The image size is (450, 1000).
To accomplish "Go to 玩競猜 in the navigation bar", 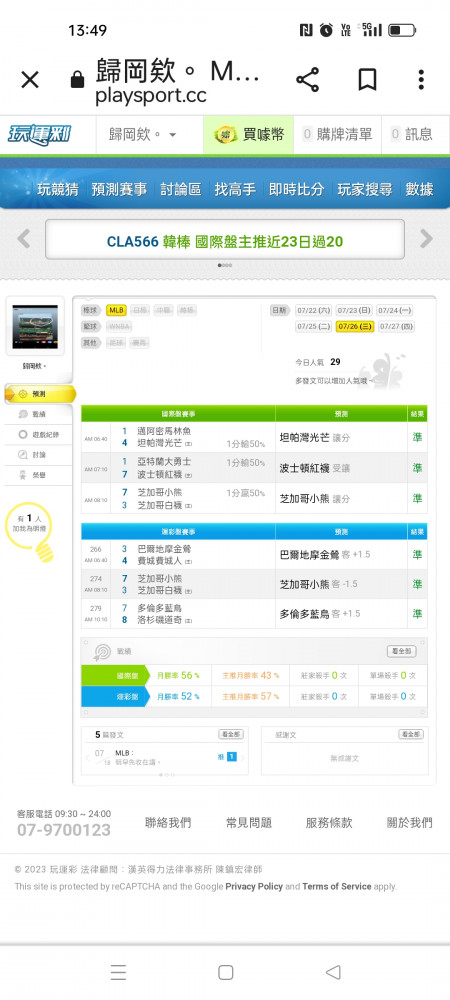I will [x=57, y=189].
